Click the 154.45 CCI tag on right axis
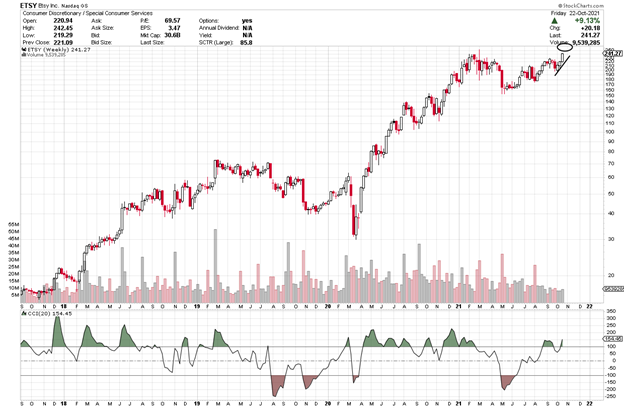The width and height of the screenshot is (624, 408). (613, 339)
